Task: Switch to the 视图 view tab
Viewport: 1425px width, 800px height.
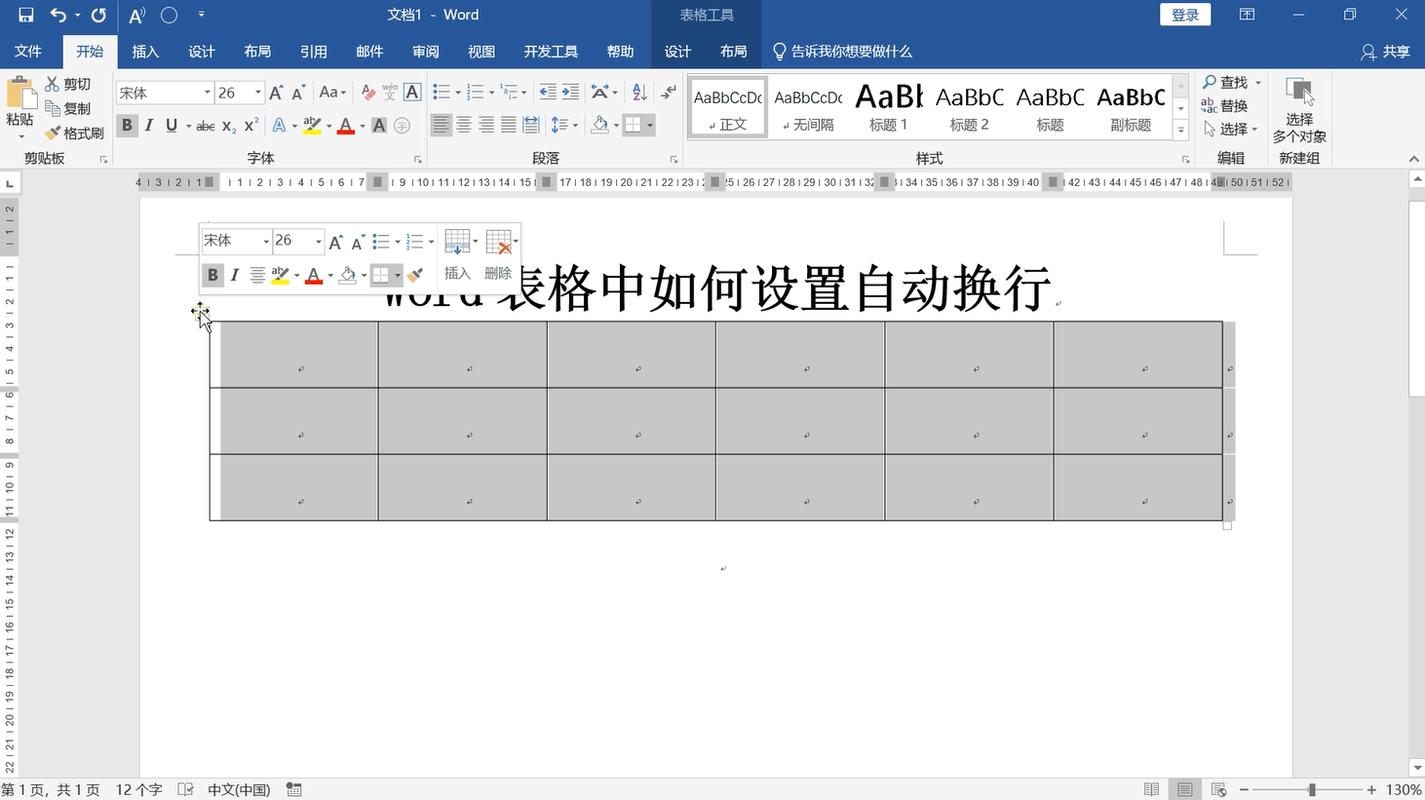Action: [x=481, y=51]
